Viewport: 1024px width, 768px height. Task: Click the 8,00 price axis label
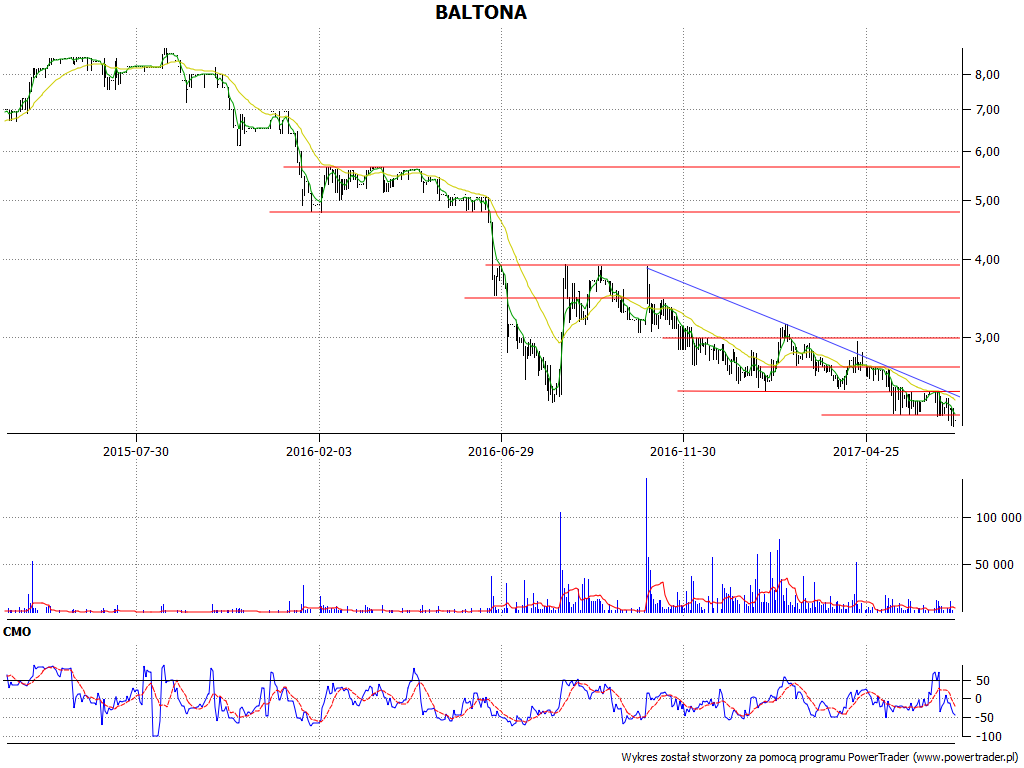coord(987,74)
